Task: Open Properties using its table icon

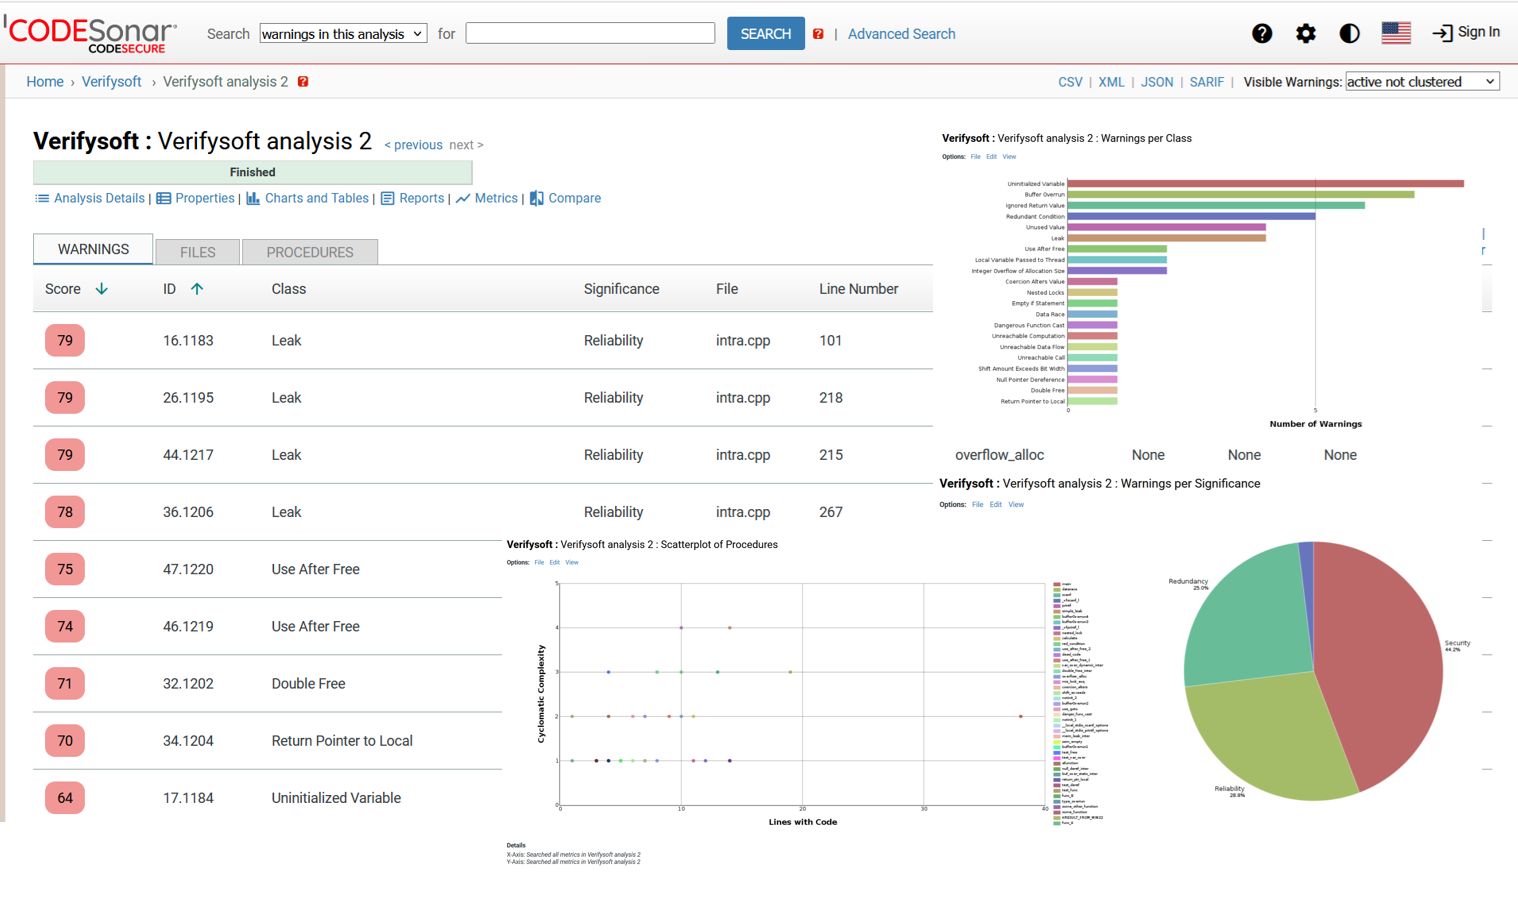Action: tap(163, 198)
